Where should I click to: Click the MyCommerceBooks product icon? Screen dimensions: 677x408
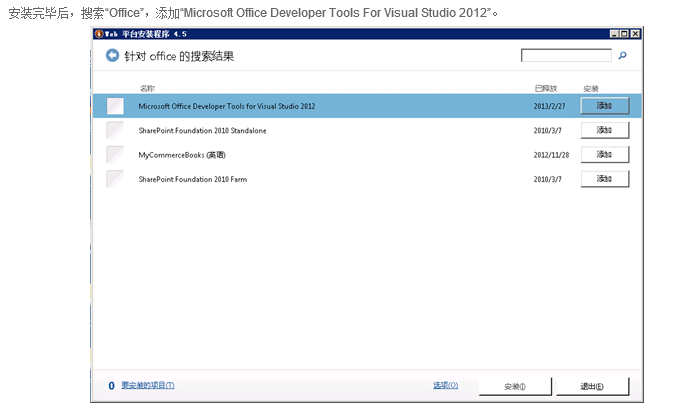[115, 155]
